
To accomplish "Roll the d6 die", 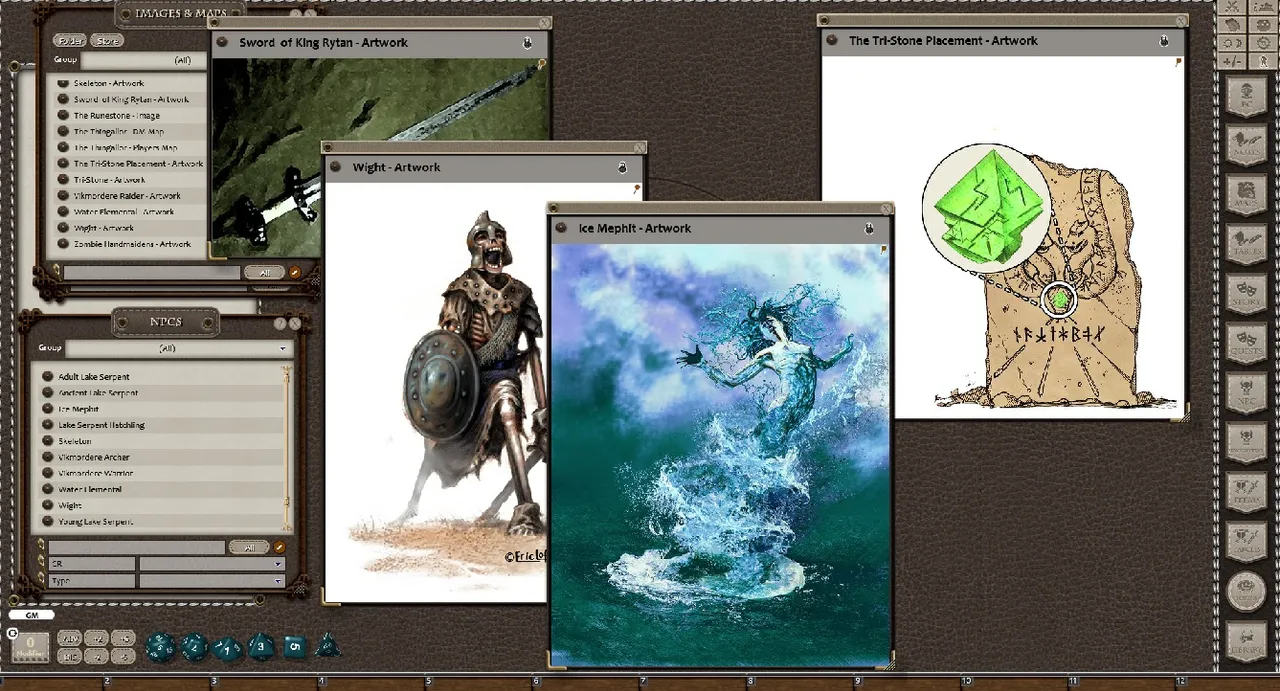I will tap(294, 646).
